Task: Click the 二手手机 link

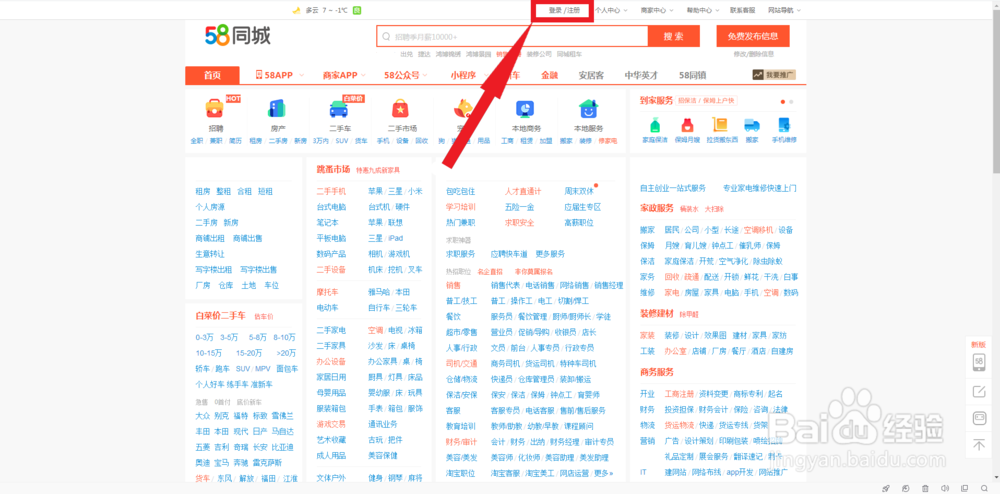Action: coord(331,191)
